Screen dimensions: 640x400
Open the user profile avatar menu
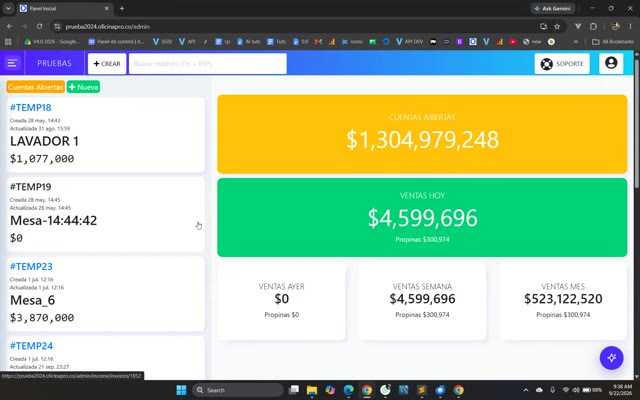tap(611, 63)
